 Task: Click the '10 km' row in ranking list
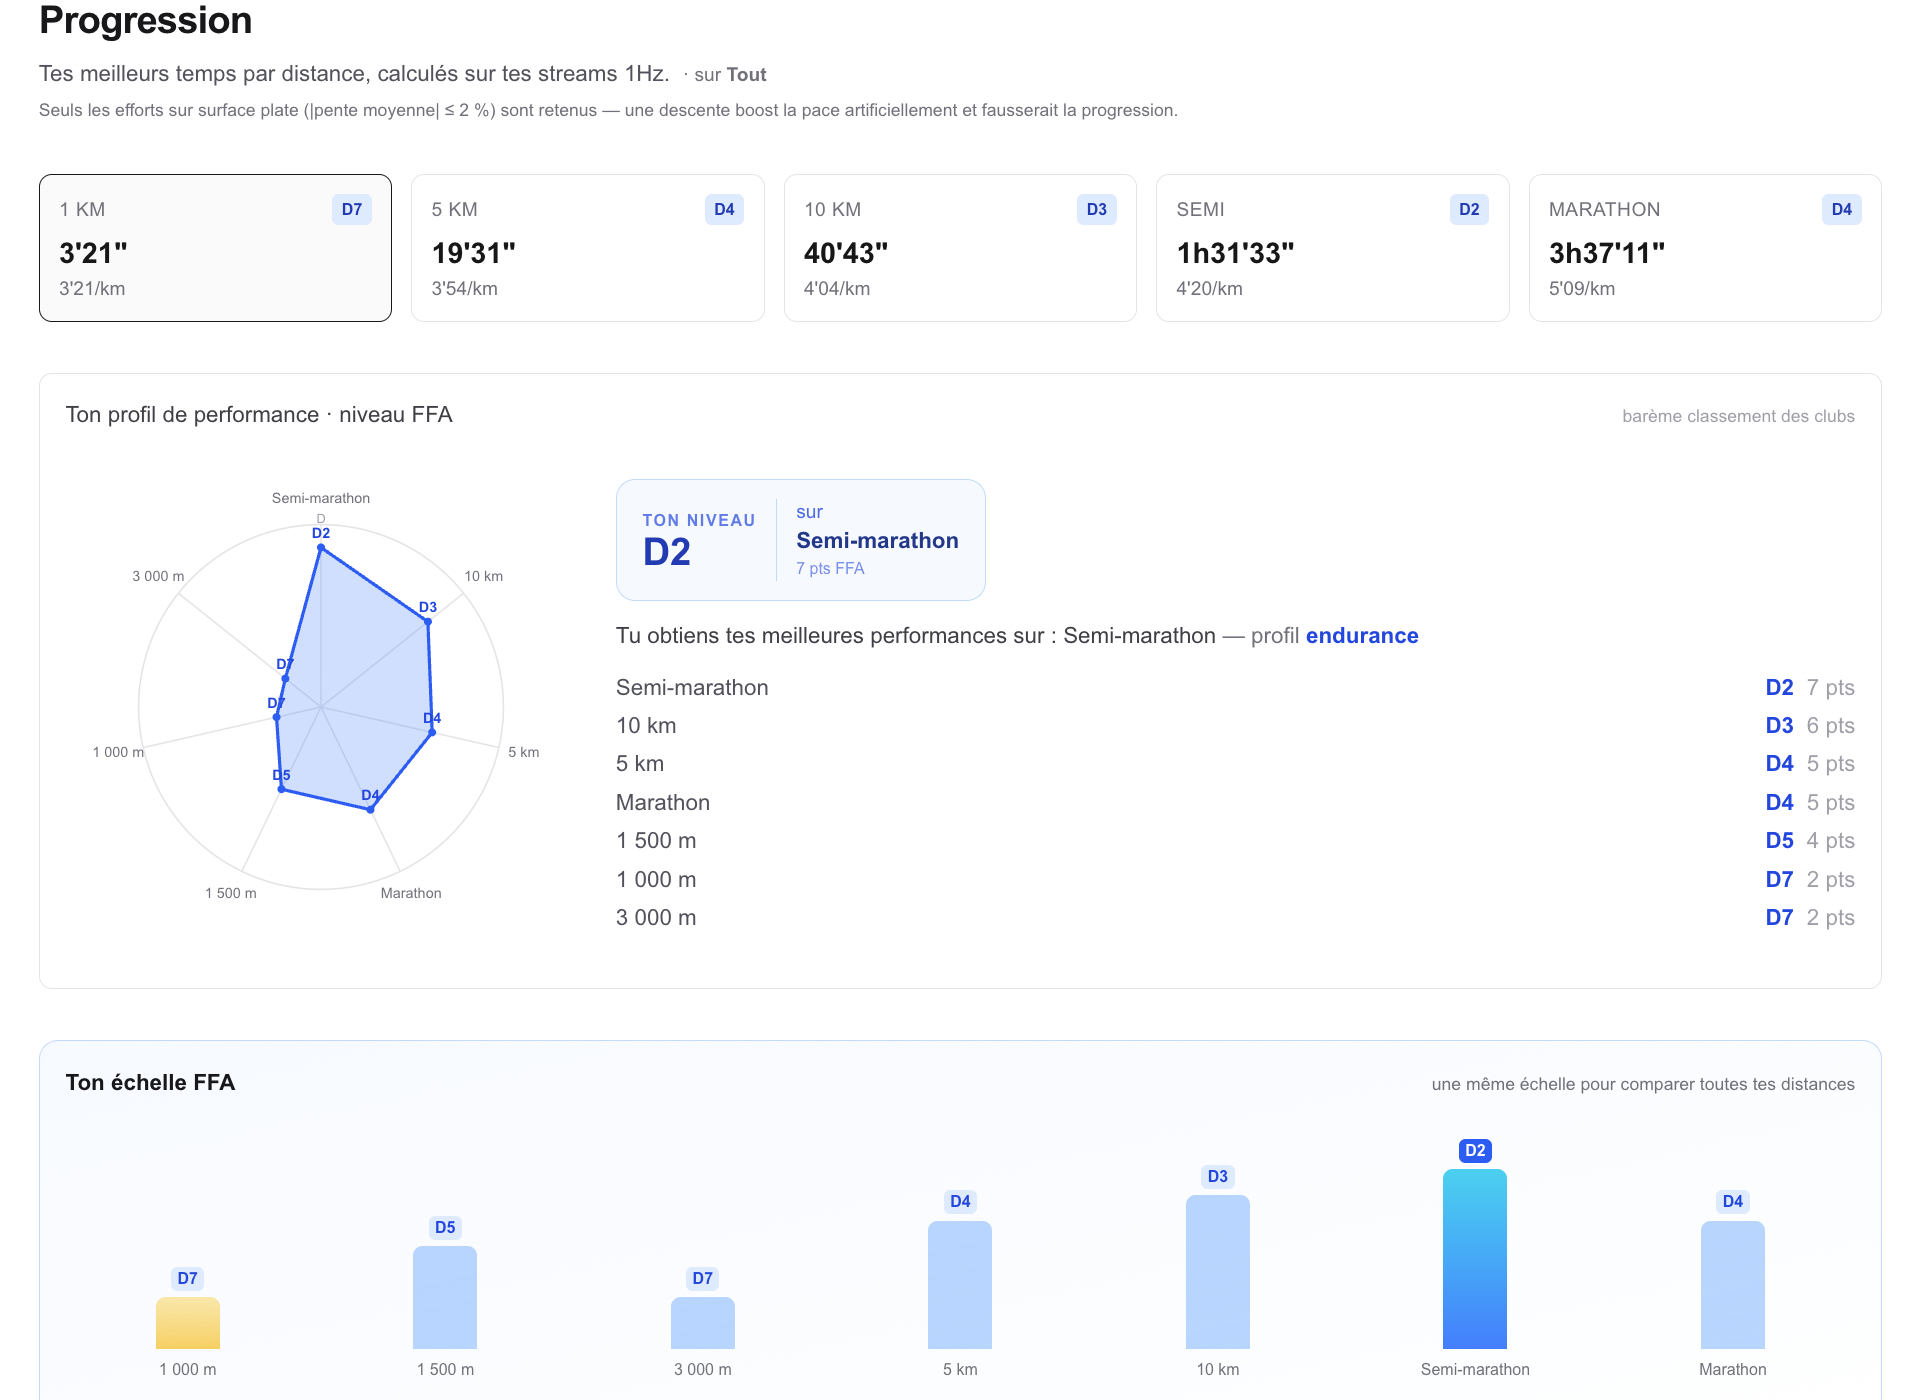1235,726
